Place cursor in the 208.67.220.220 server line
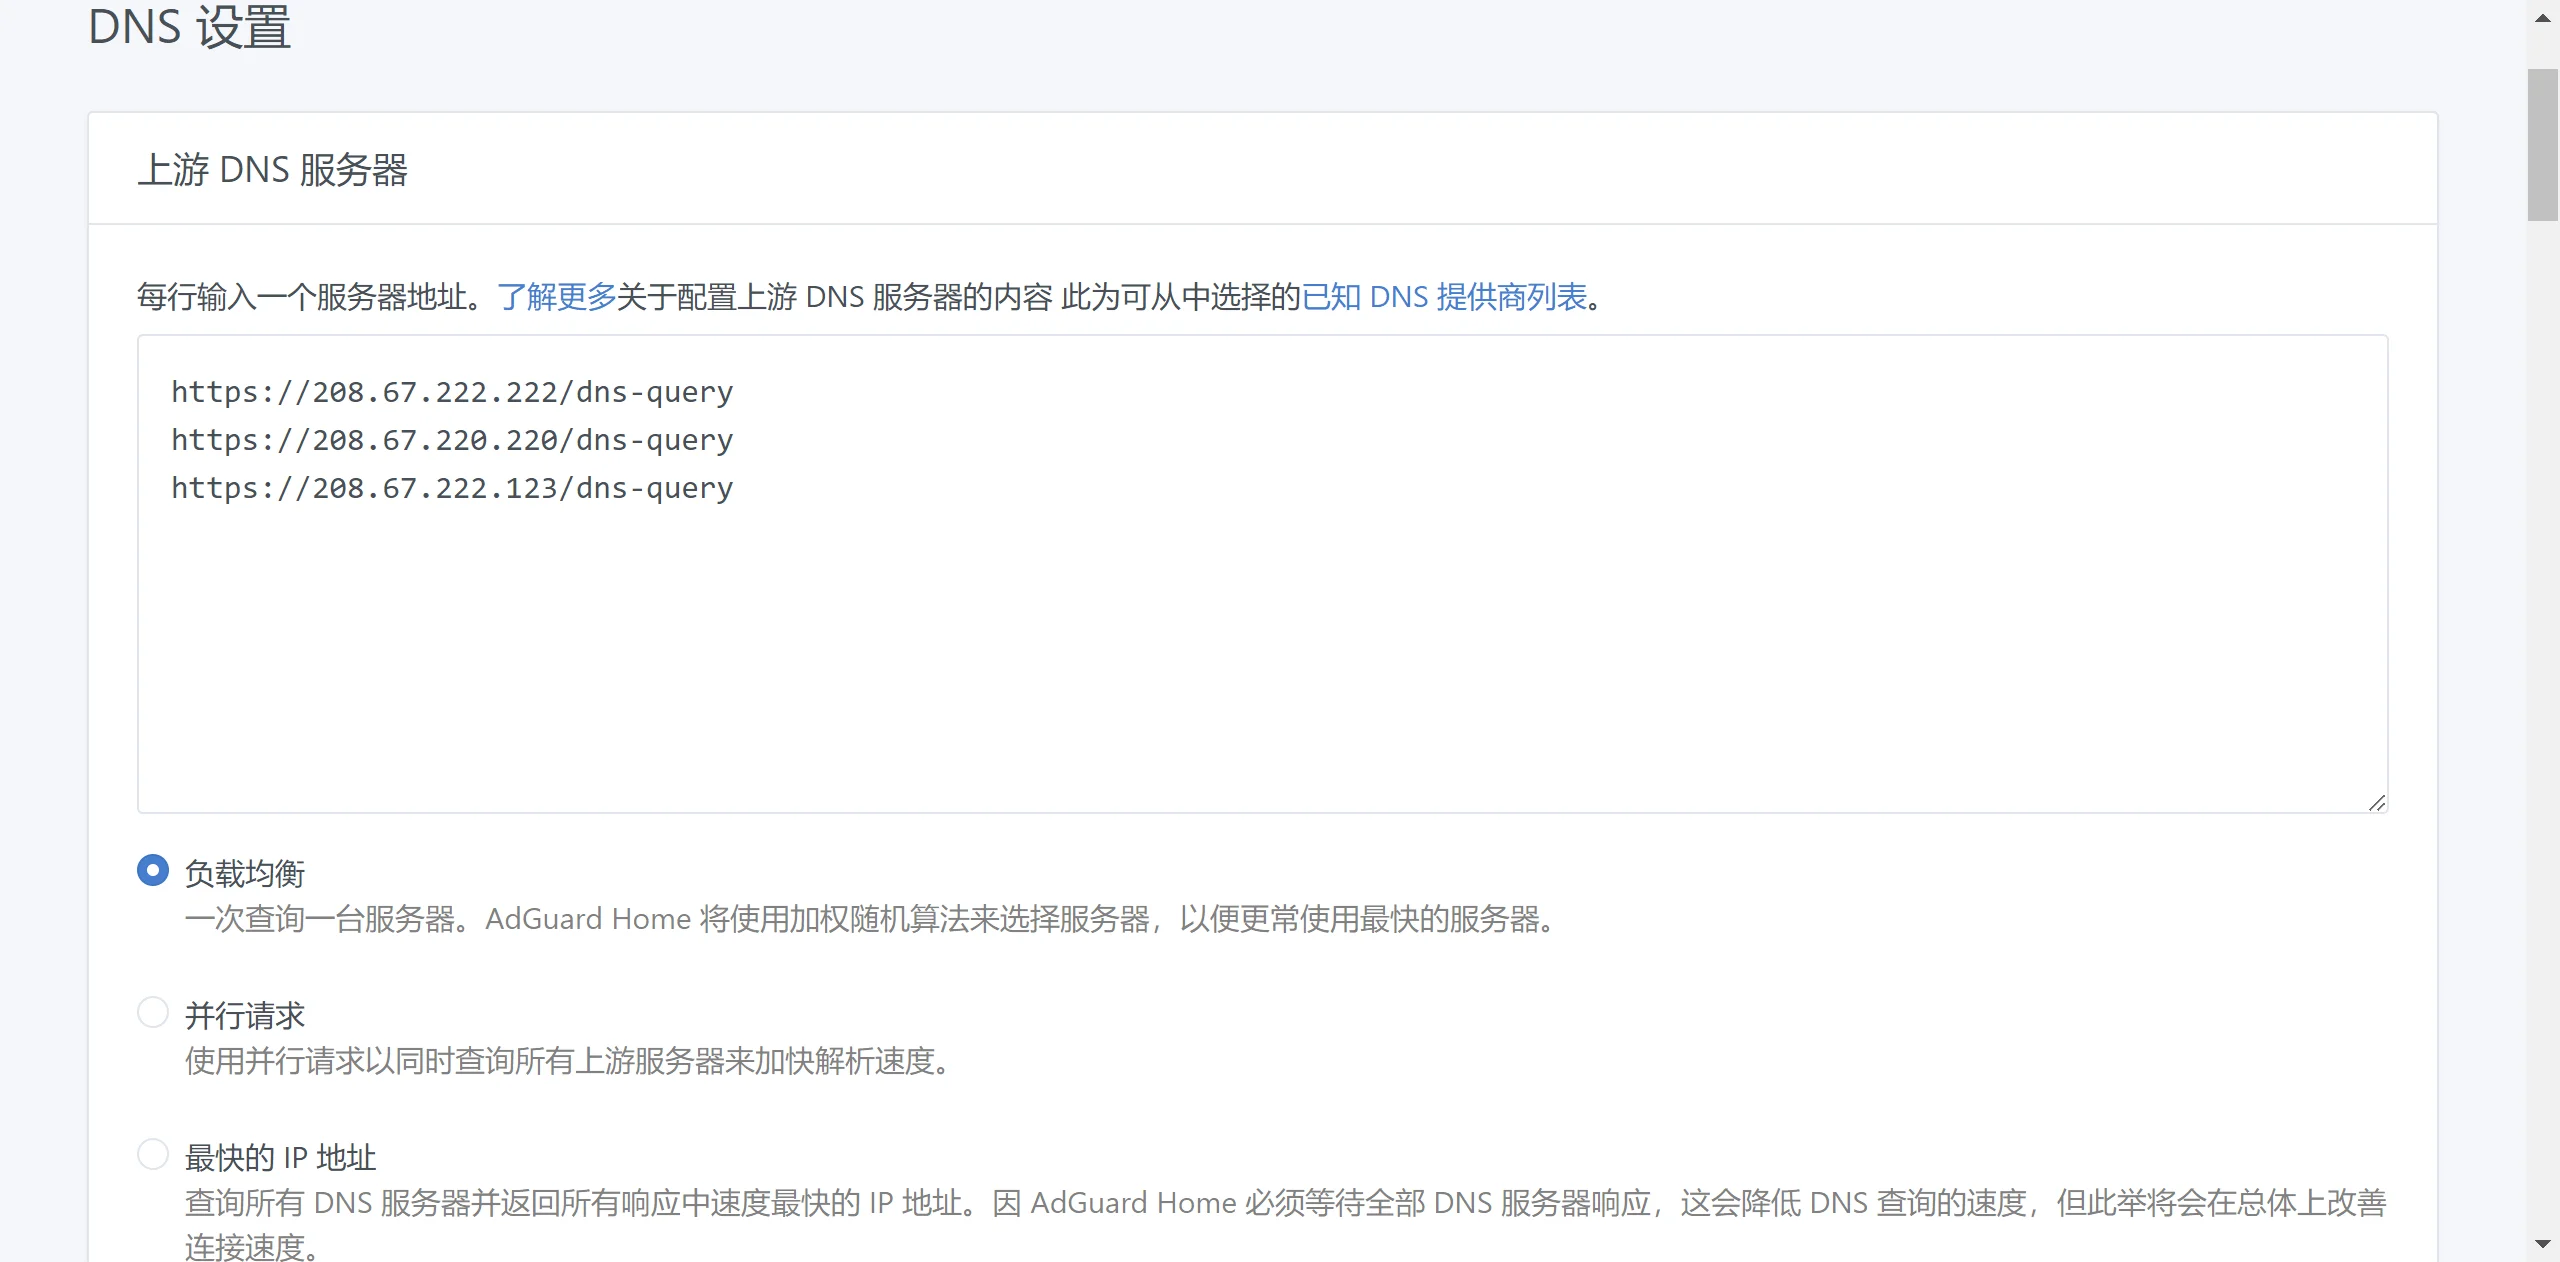This screenshot has height=1262, width=2560. (x=452, y=440)
